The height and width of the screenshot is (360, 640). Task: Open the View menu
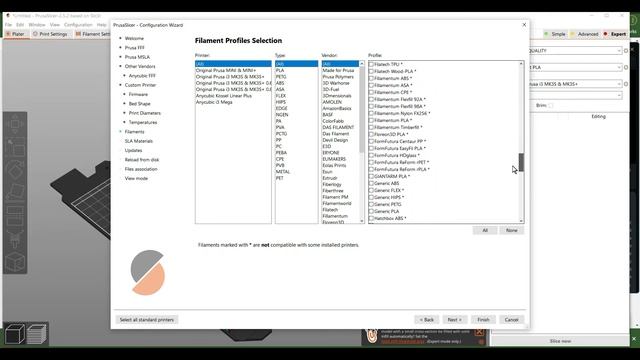55,25
